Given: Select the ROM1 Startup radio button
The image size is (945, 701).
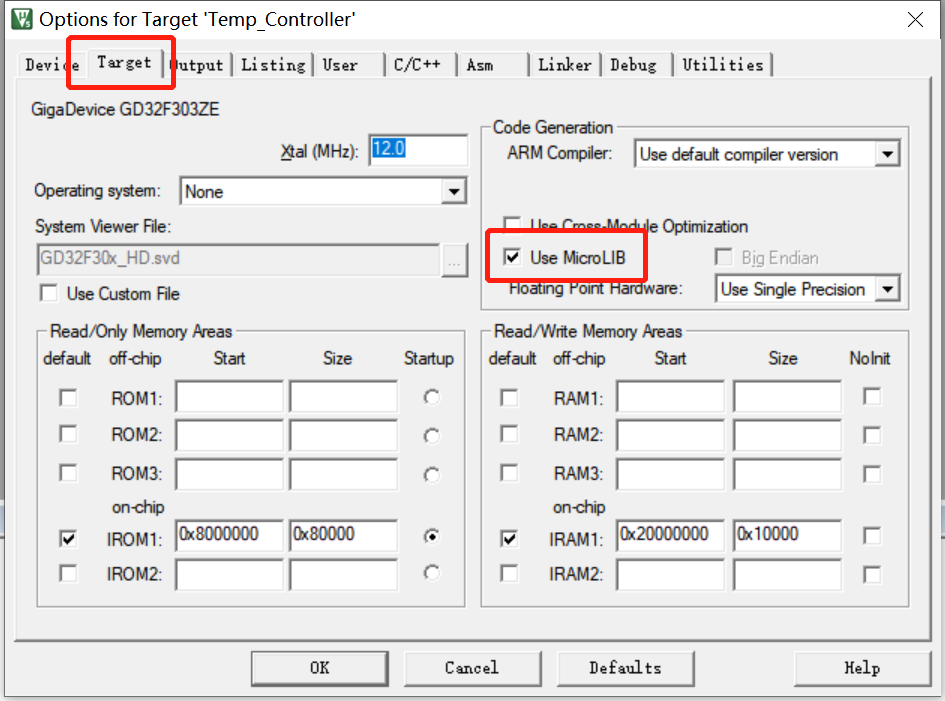Looking at the screenshot, I should (x=430, y=396).
